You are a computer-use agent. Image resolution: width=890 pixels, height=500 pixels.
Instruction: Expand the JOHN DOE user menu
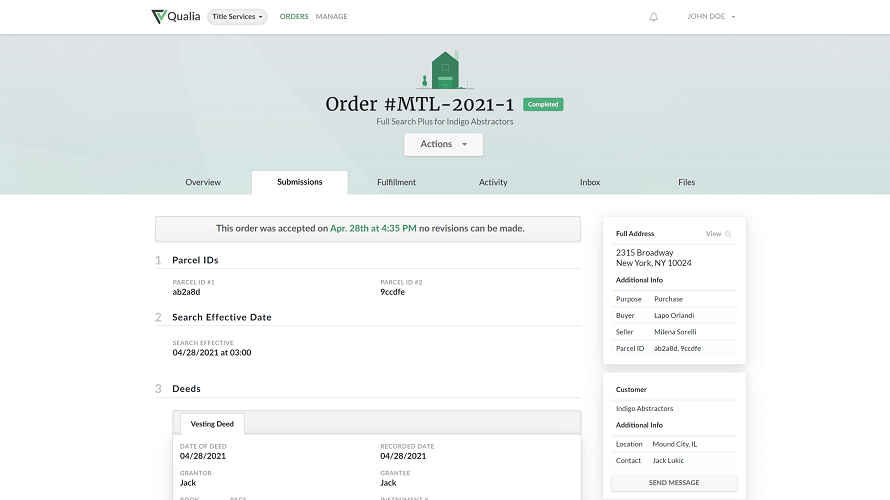click(711, 17)
